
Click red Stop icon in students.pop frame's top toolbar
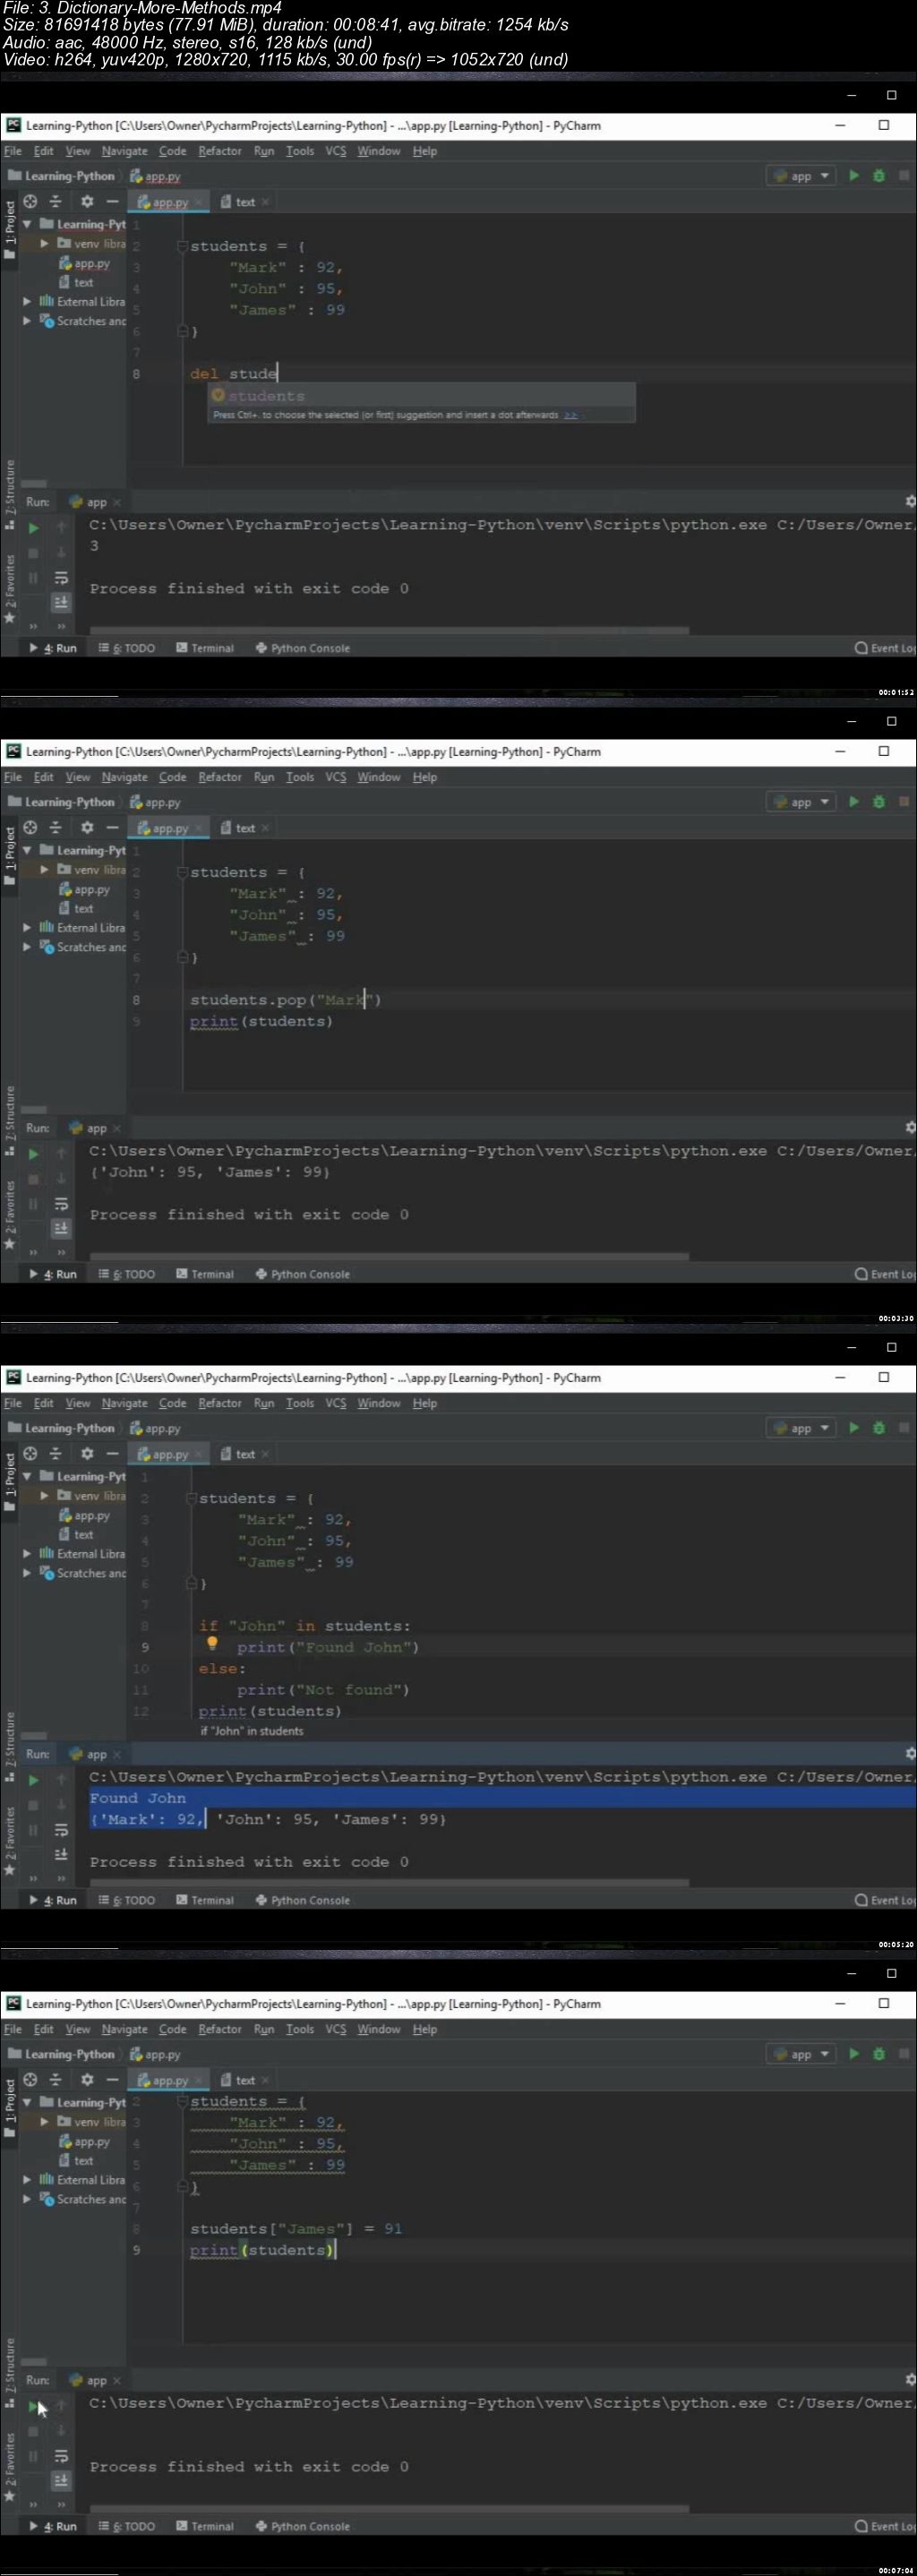click(904, 802)
